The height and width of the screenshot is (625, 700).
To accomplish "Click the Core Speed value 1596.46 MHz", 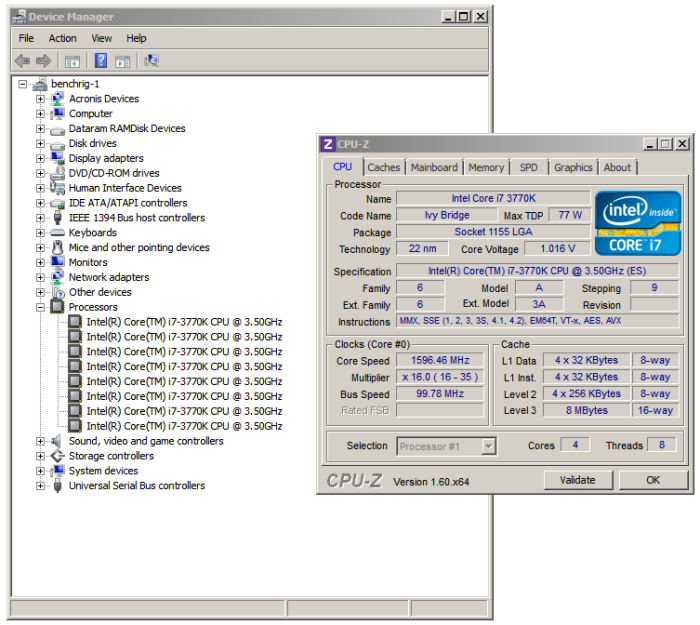I will pos(440,360).
